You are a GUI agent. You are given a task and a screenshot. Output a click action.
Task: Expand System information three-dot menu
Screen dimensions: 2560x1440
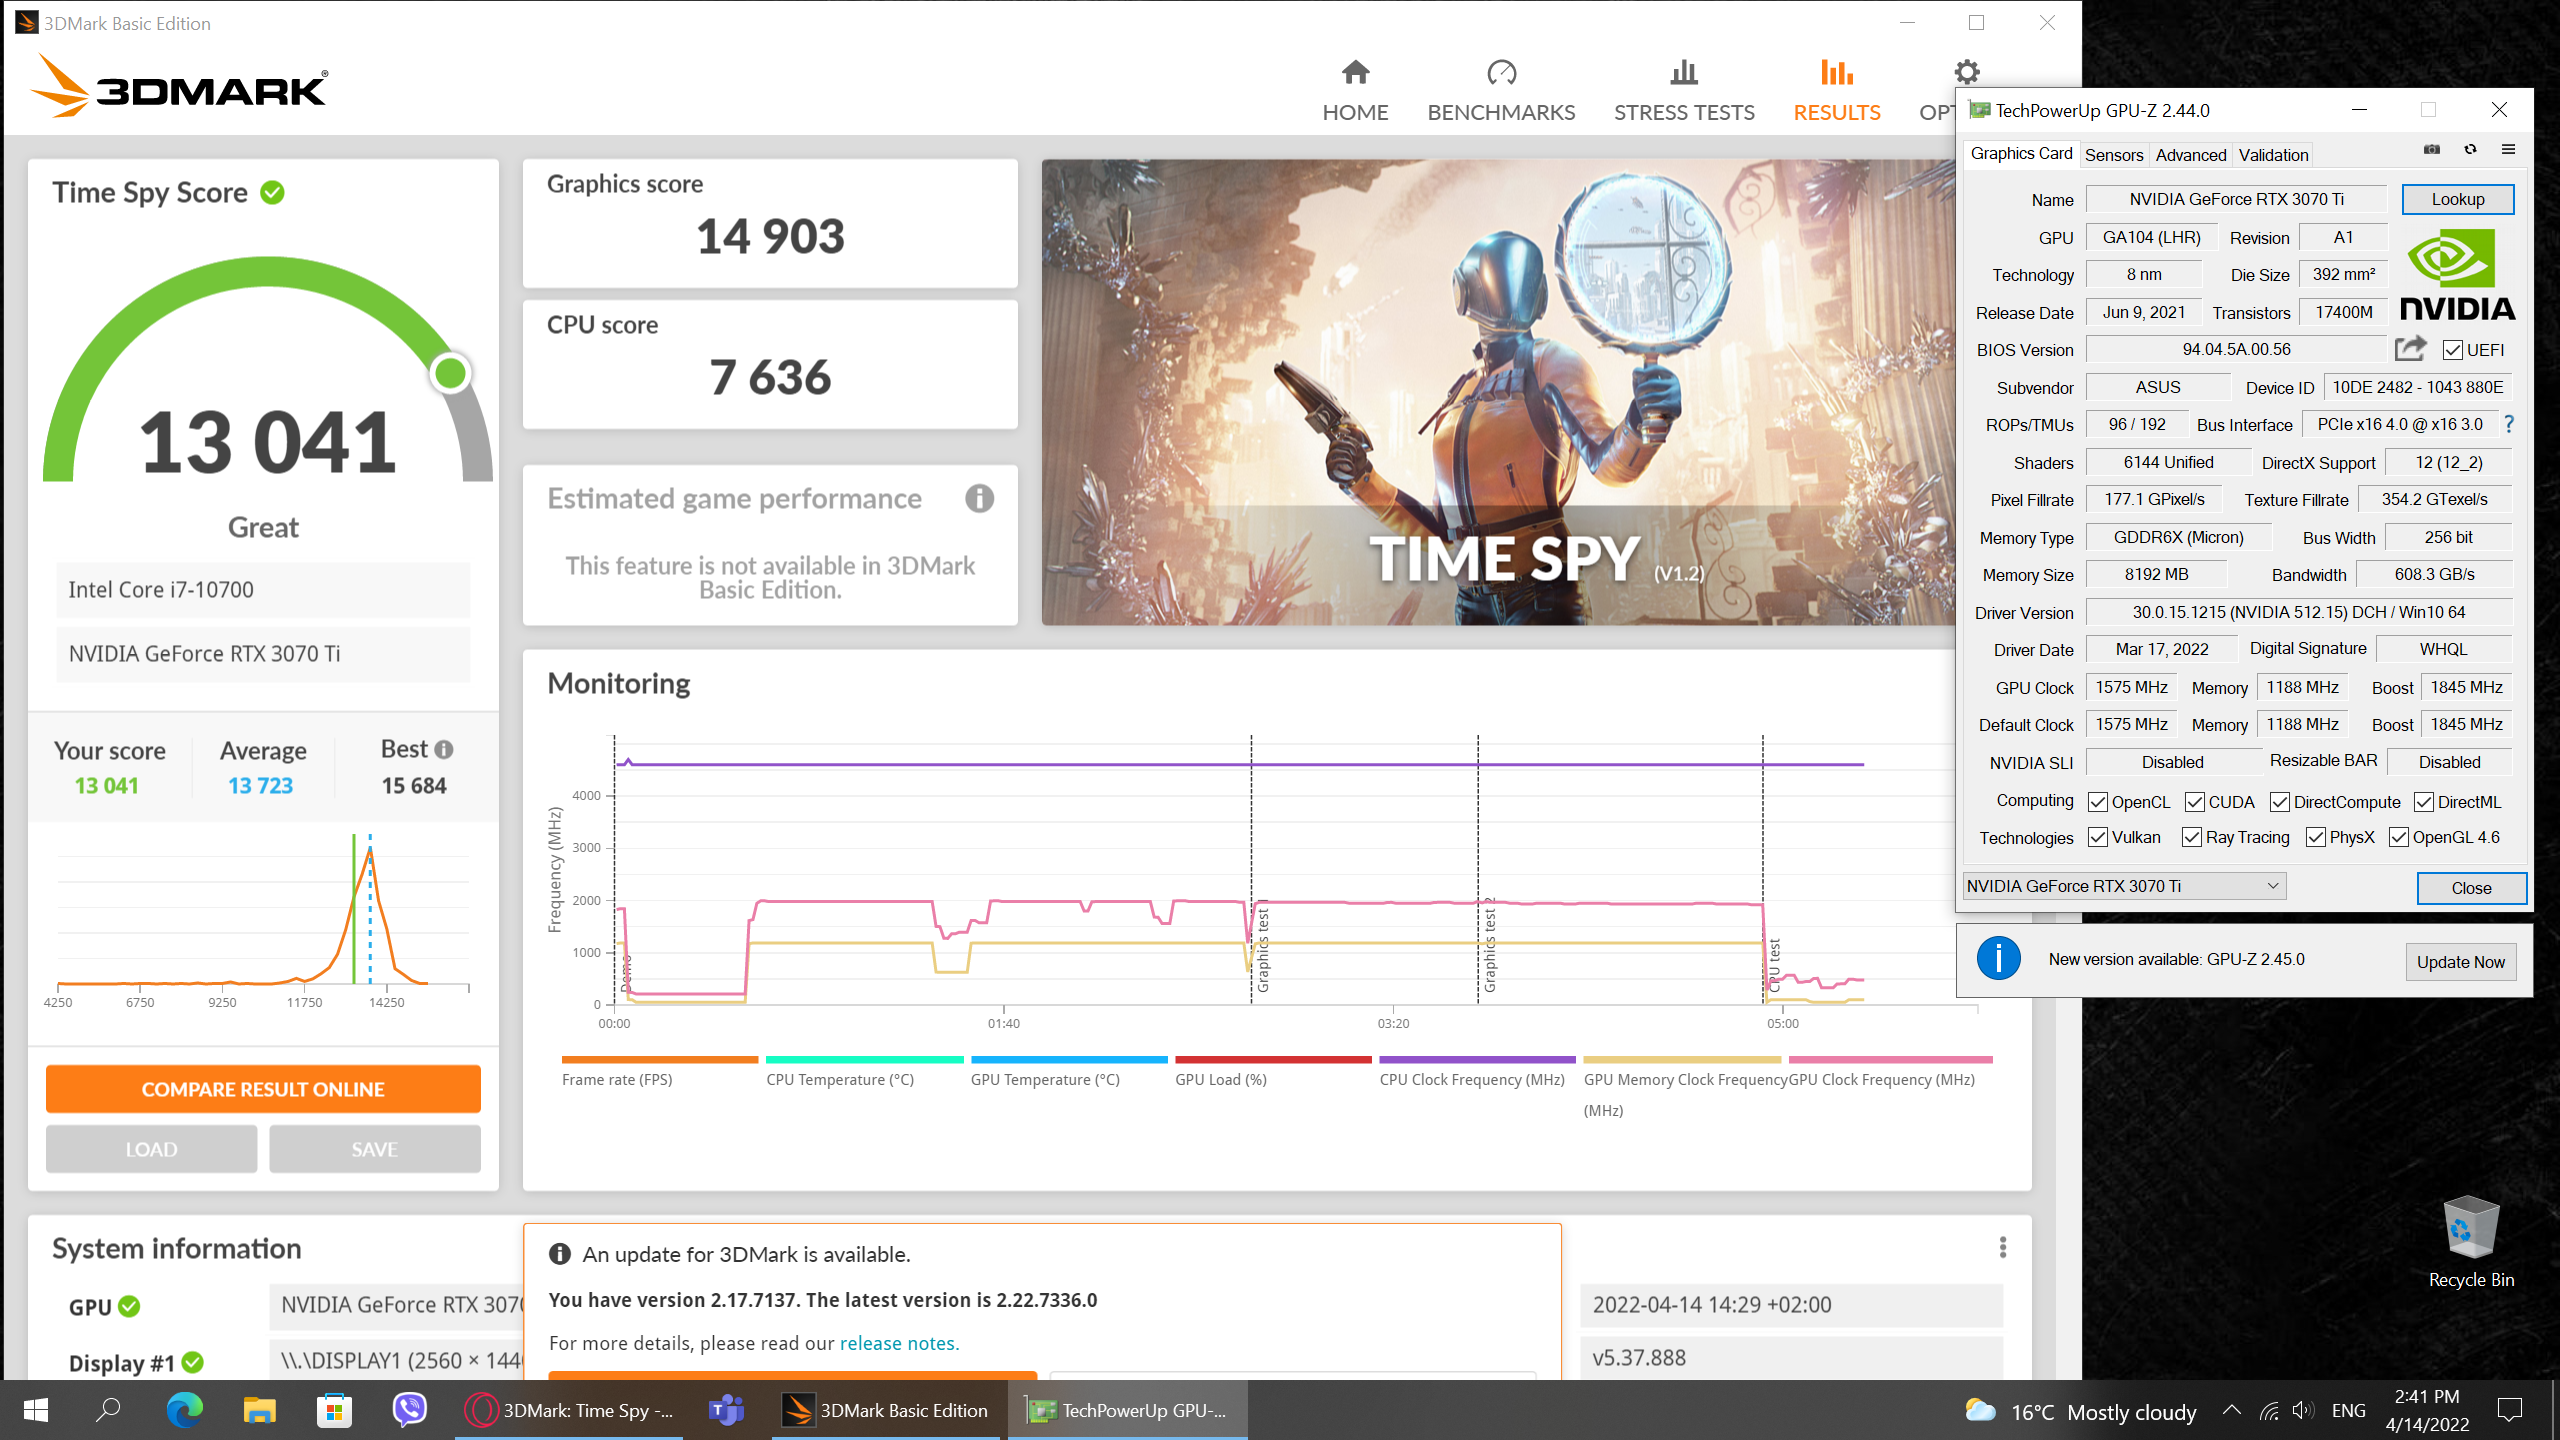coord(2002,1247)
